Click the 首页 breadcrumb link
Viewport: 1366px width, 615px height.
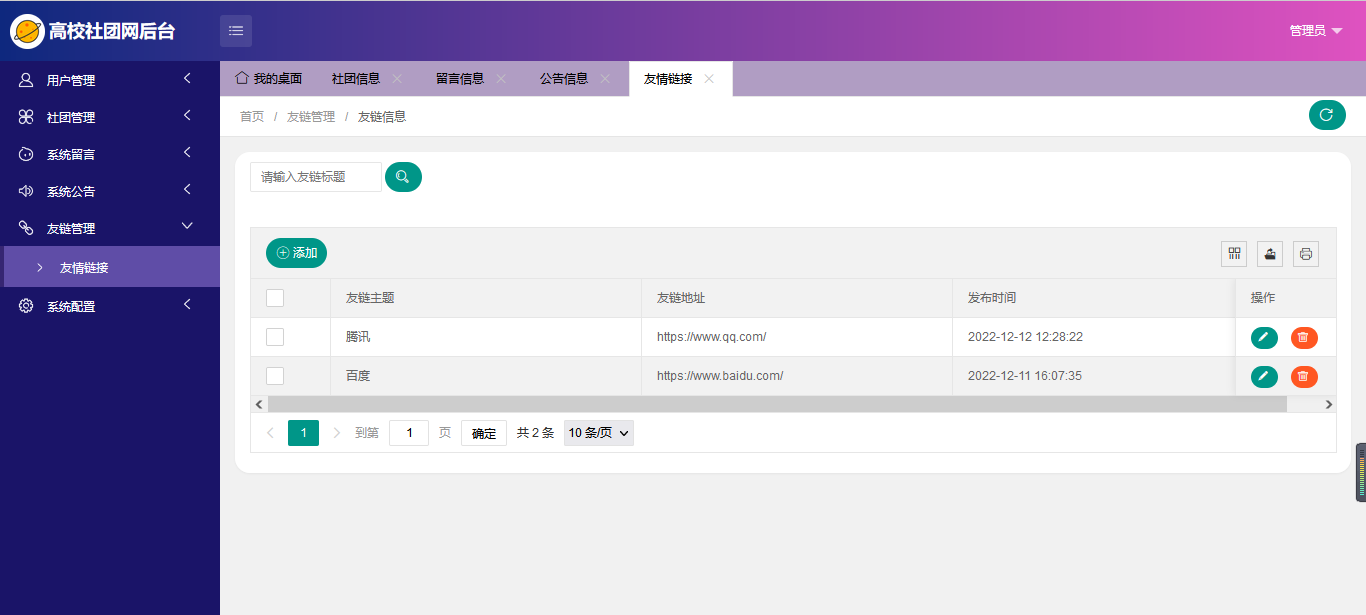point(252,116)
